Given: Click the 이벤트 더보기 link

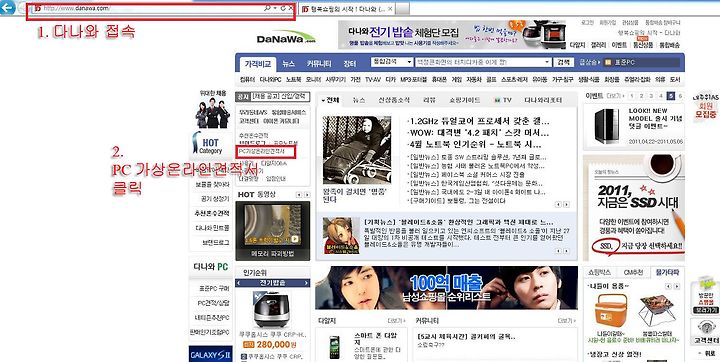Looking at the screenshot, I should pos(614,96).
